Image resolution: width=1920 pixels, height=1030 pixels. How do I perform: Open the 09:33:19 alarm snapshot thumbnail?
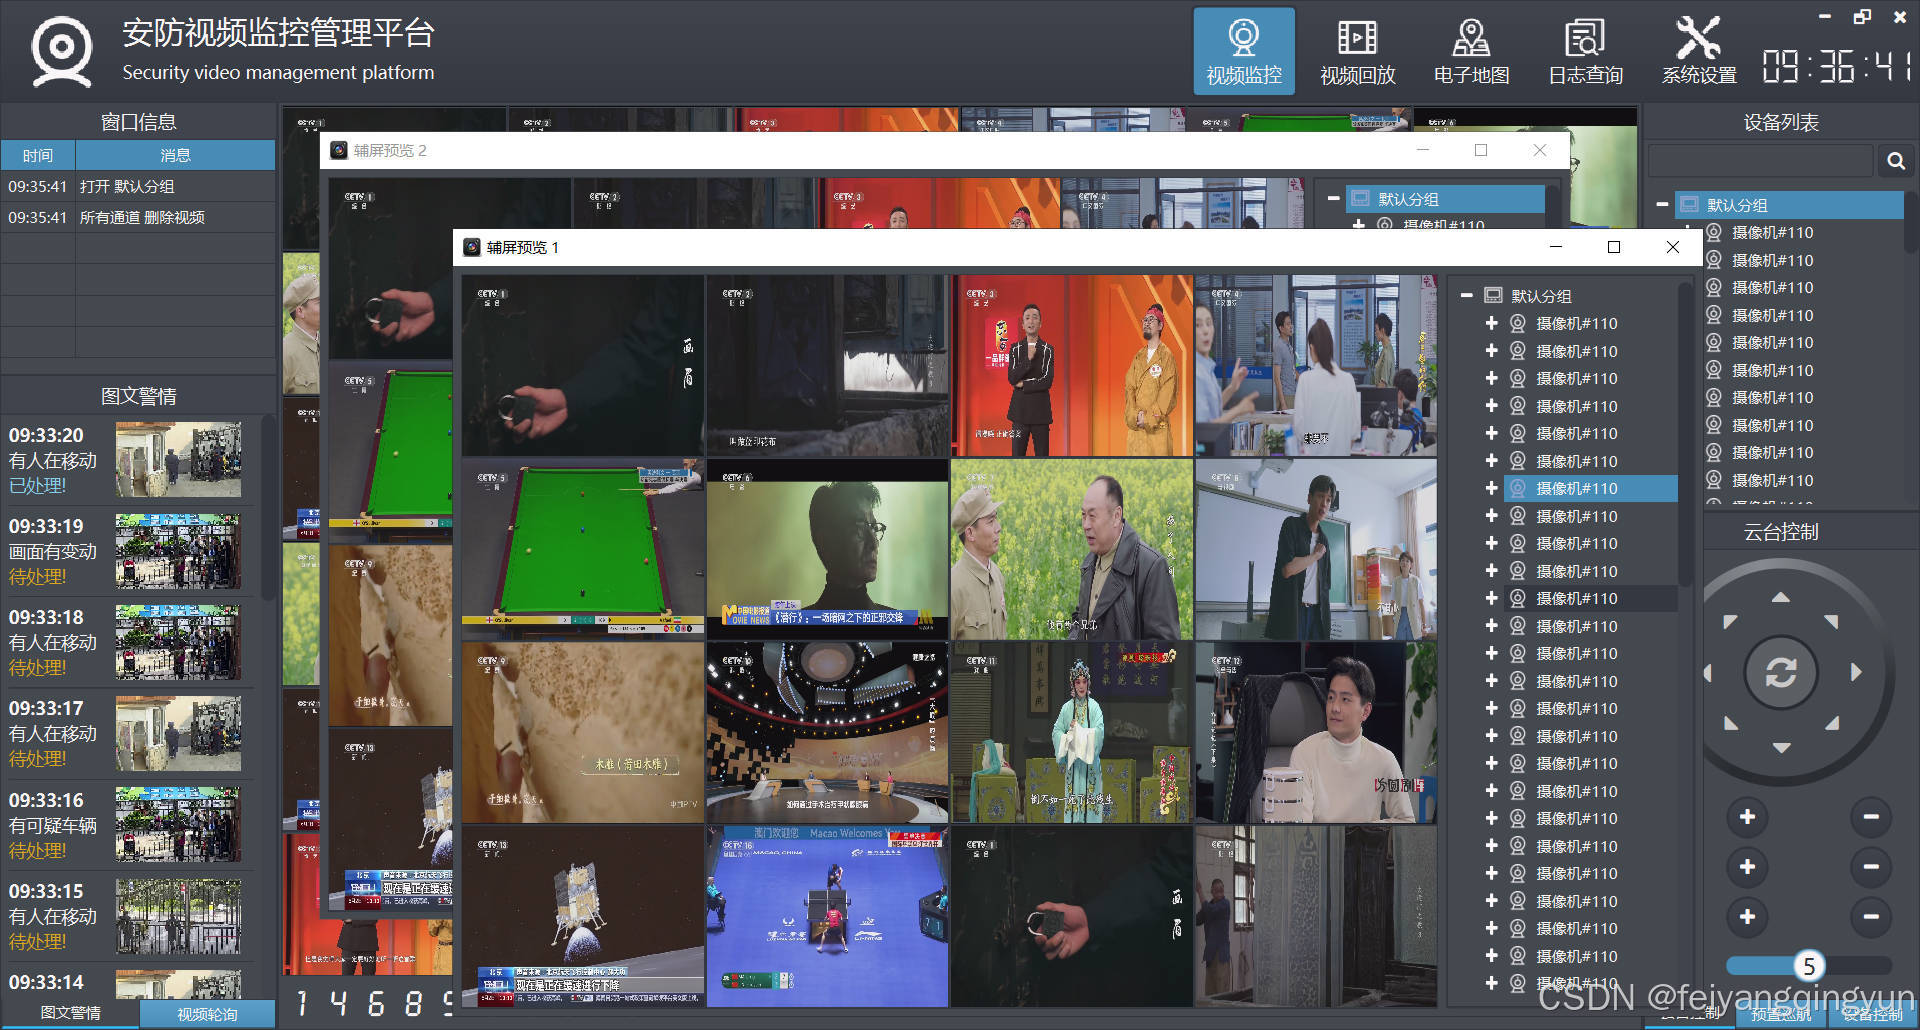coord(178,550)
